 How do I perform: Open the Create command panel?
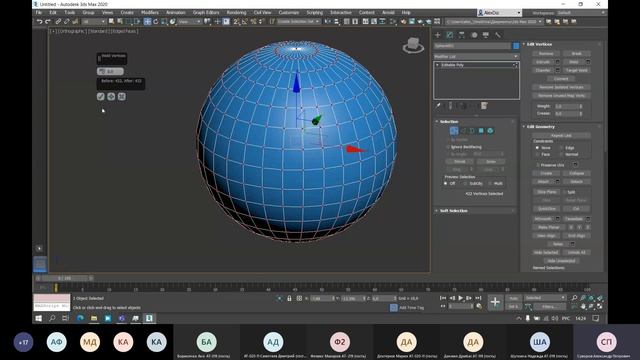[438, 35]
